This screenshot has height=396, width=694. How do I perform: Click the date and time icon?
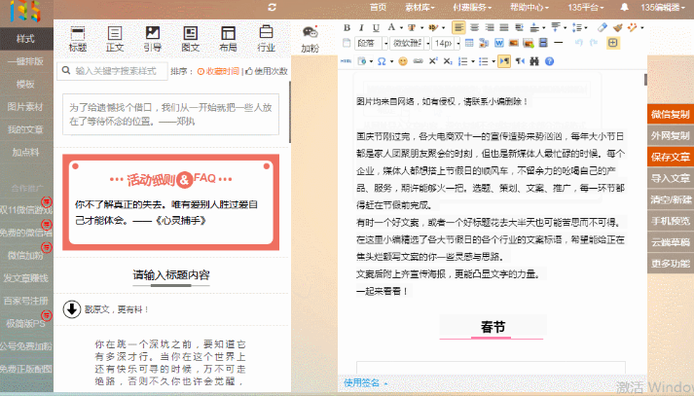[362, 62]
